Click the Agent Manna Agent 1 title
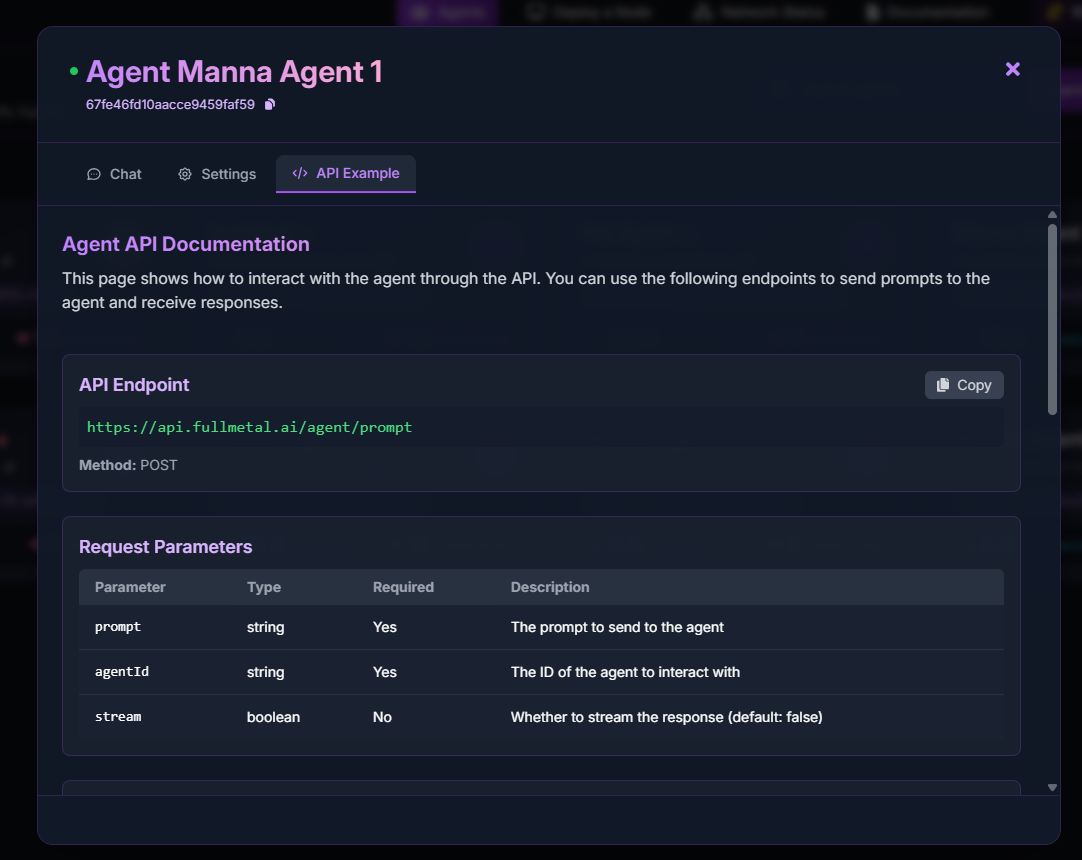Screen dimensions: 1082x860 coord(234,72)
